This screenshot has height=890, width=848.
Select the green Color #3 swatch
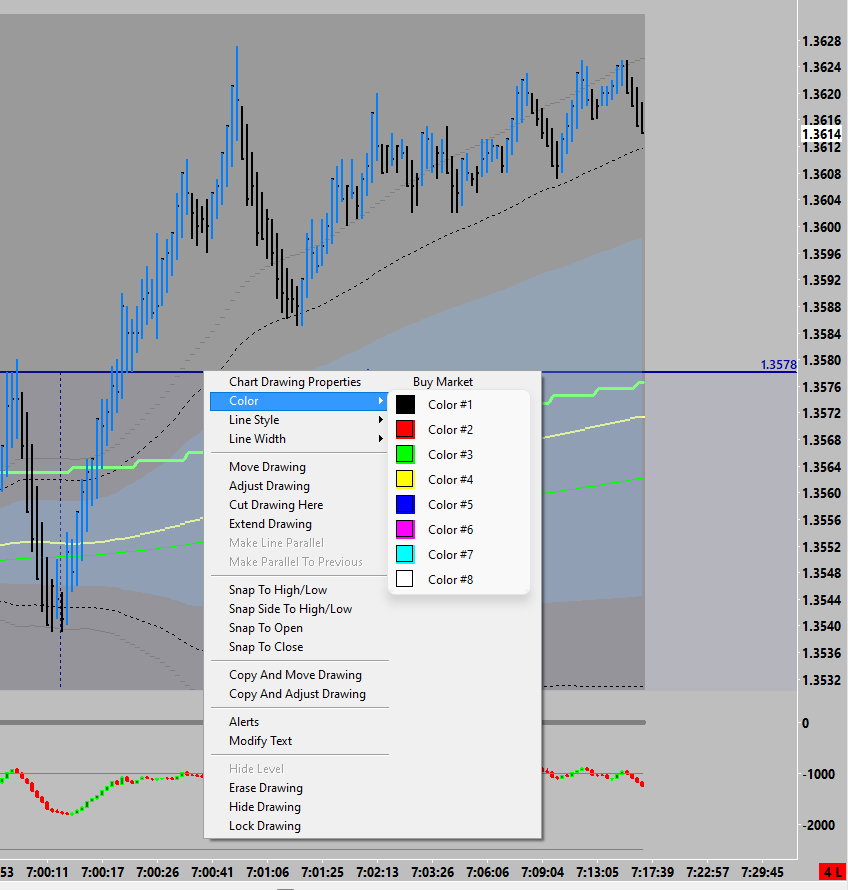(405, 455)
